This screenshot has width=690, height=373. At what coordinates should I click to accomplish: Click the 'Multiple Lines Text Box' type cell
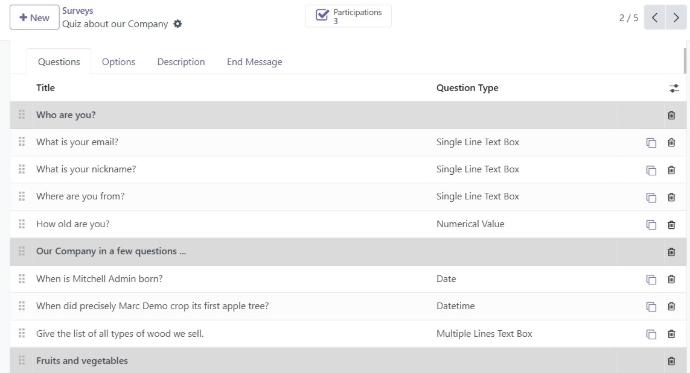coord(484,333)
